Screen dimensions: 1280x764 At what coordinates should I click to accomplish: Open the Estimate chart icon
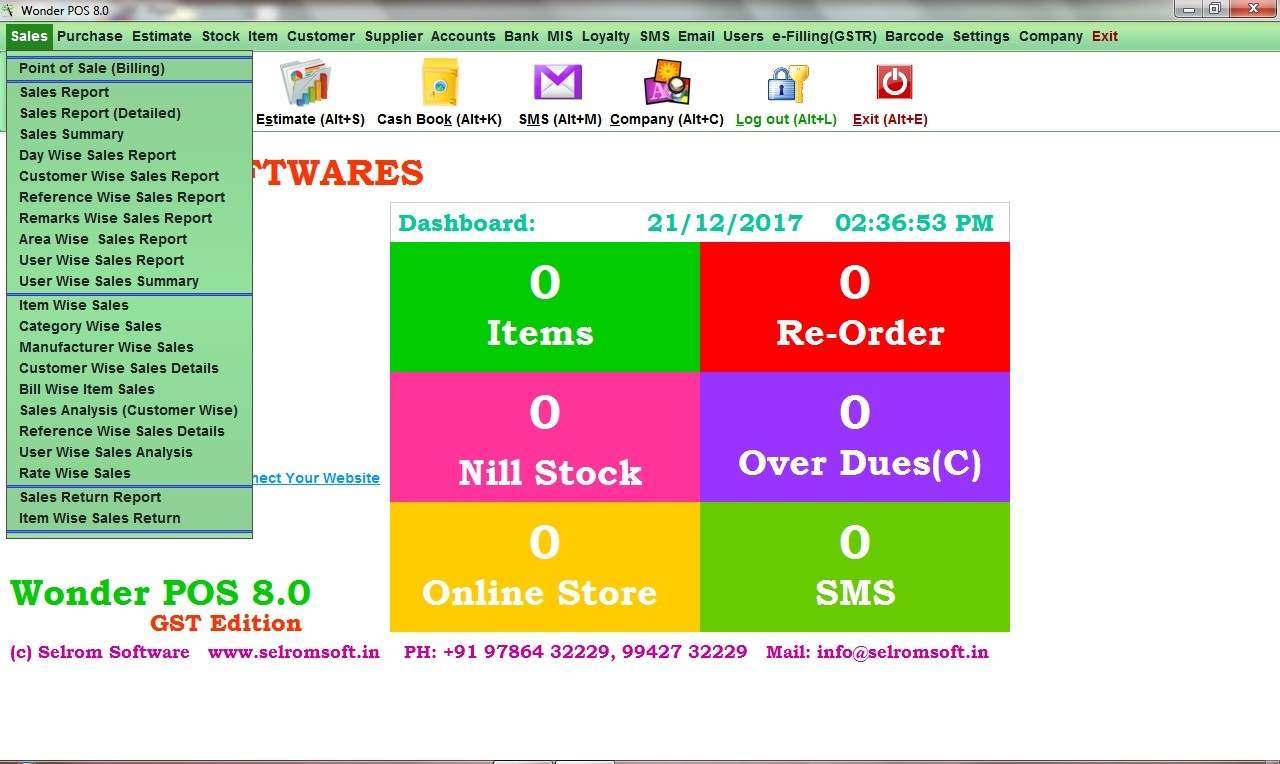click(x=305, y=82)
